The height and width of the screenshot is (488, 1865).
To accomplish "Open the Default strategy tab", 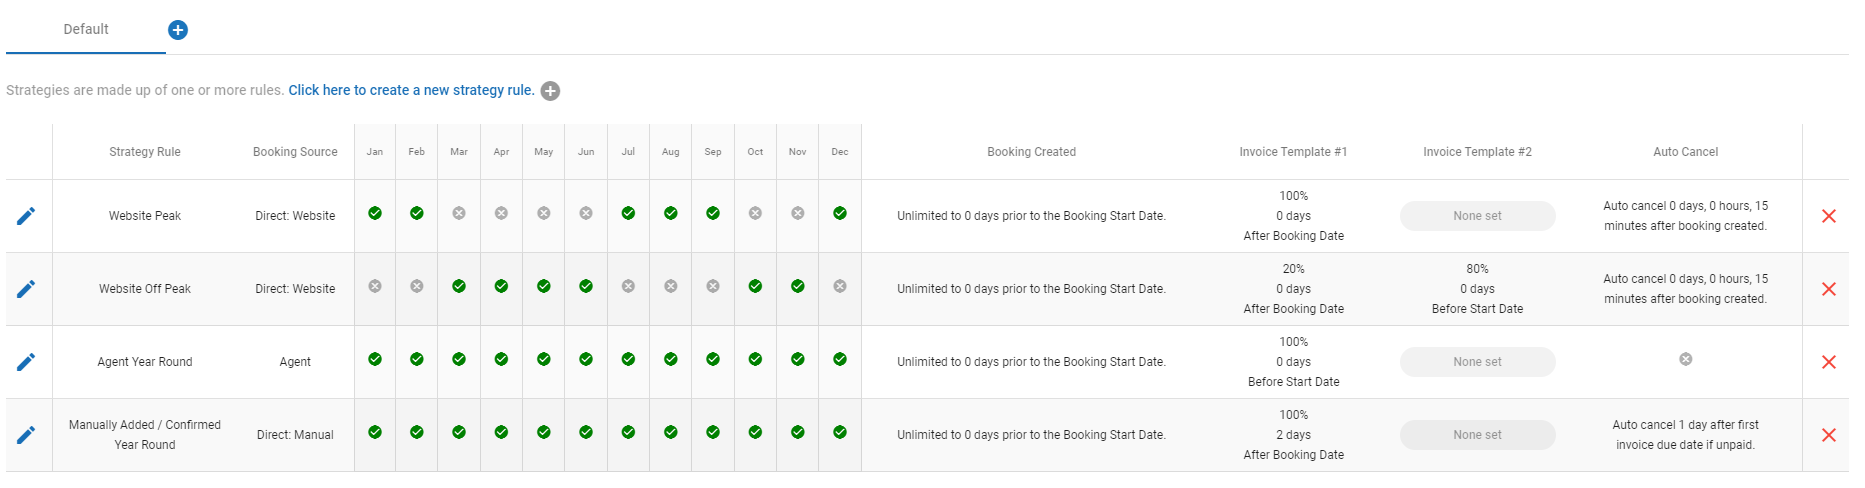I will click(86, 29).
